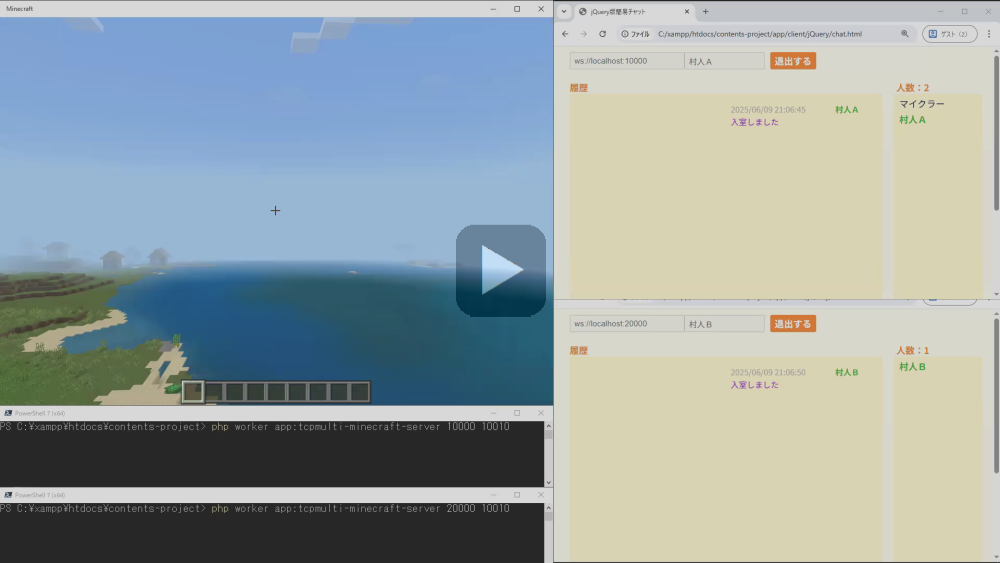Screen dimensions: 1000x563
Task: Select マイクラー in the member list
Action: pyautogui.click(x=922, y=104)
